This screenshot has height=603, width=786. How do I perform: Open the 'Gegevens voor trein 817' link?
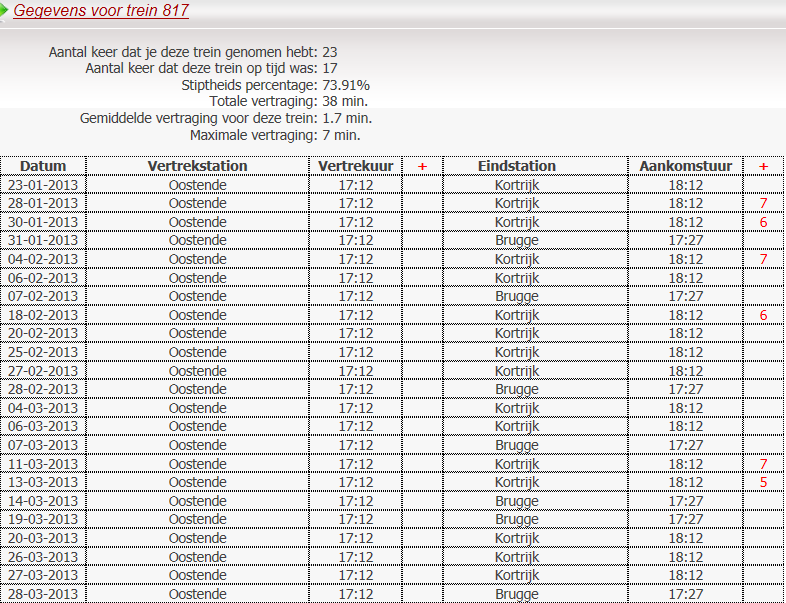click(x=101, y=11)
